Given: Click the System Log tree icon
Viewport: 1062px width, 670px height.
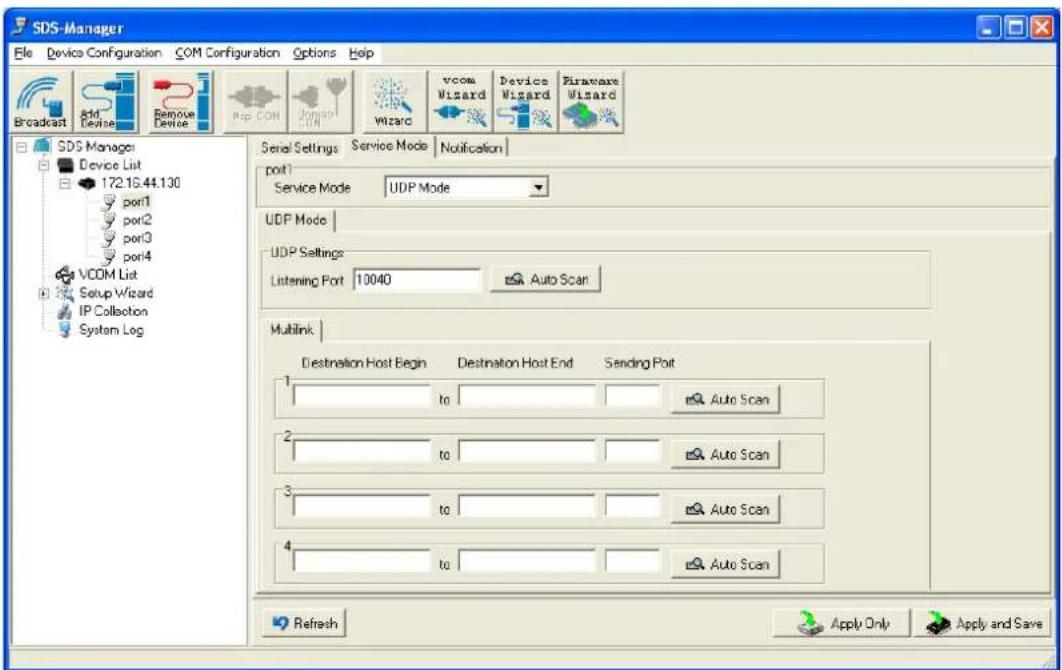Looking at the screenshot, I should click(x=65, y=330).
